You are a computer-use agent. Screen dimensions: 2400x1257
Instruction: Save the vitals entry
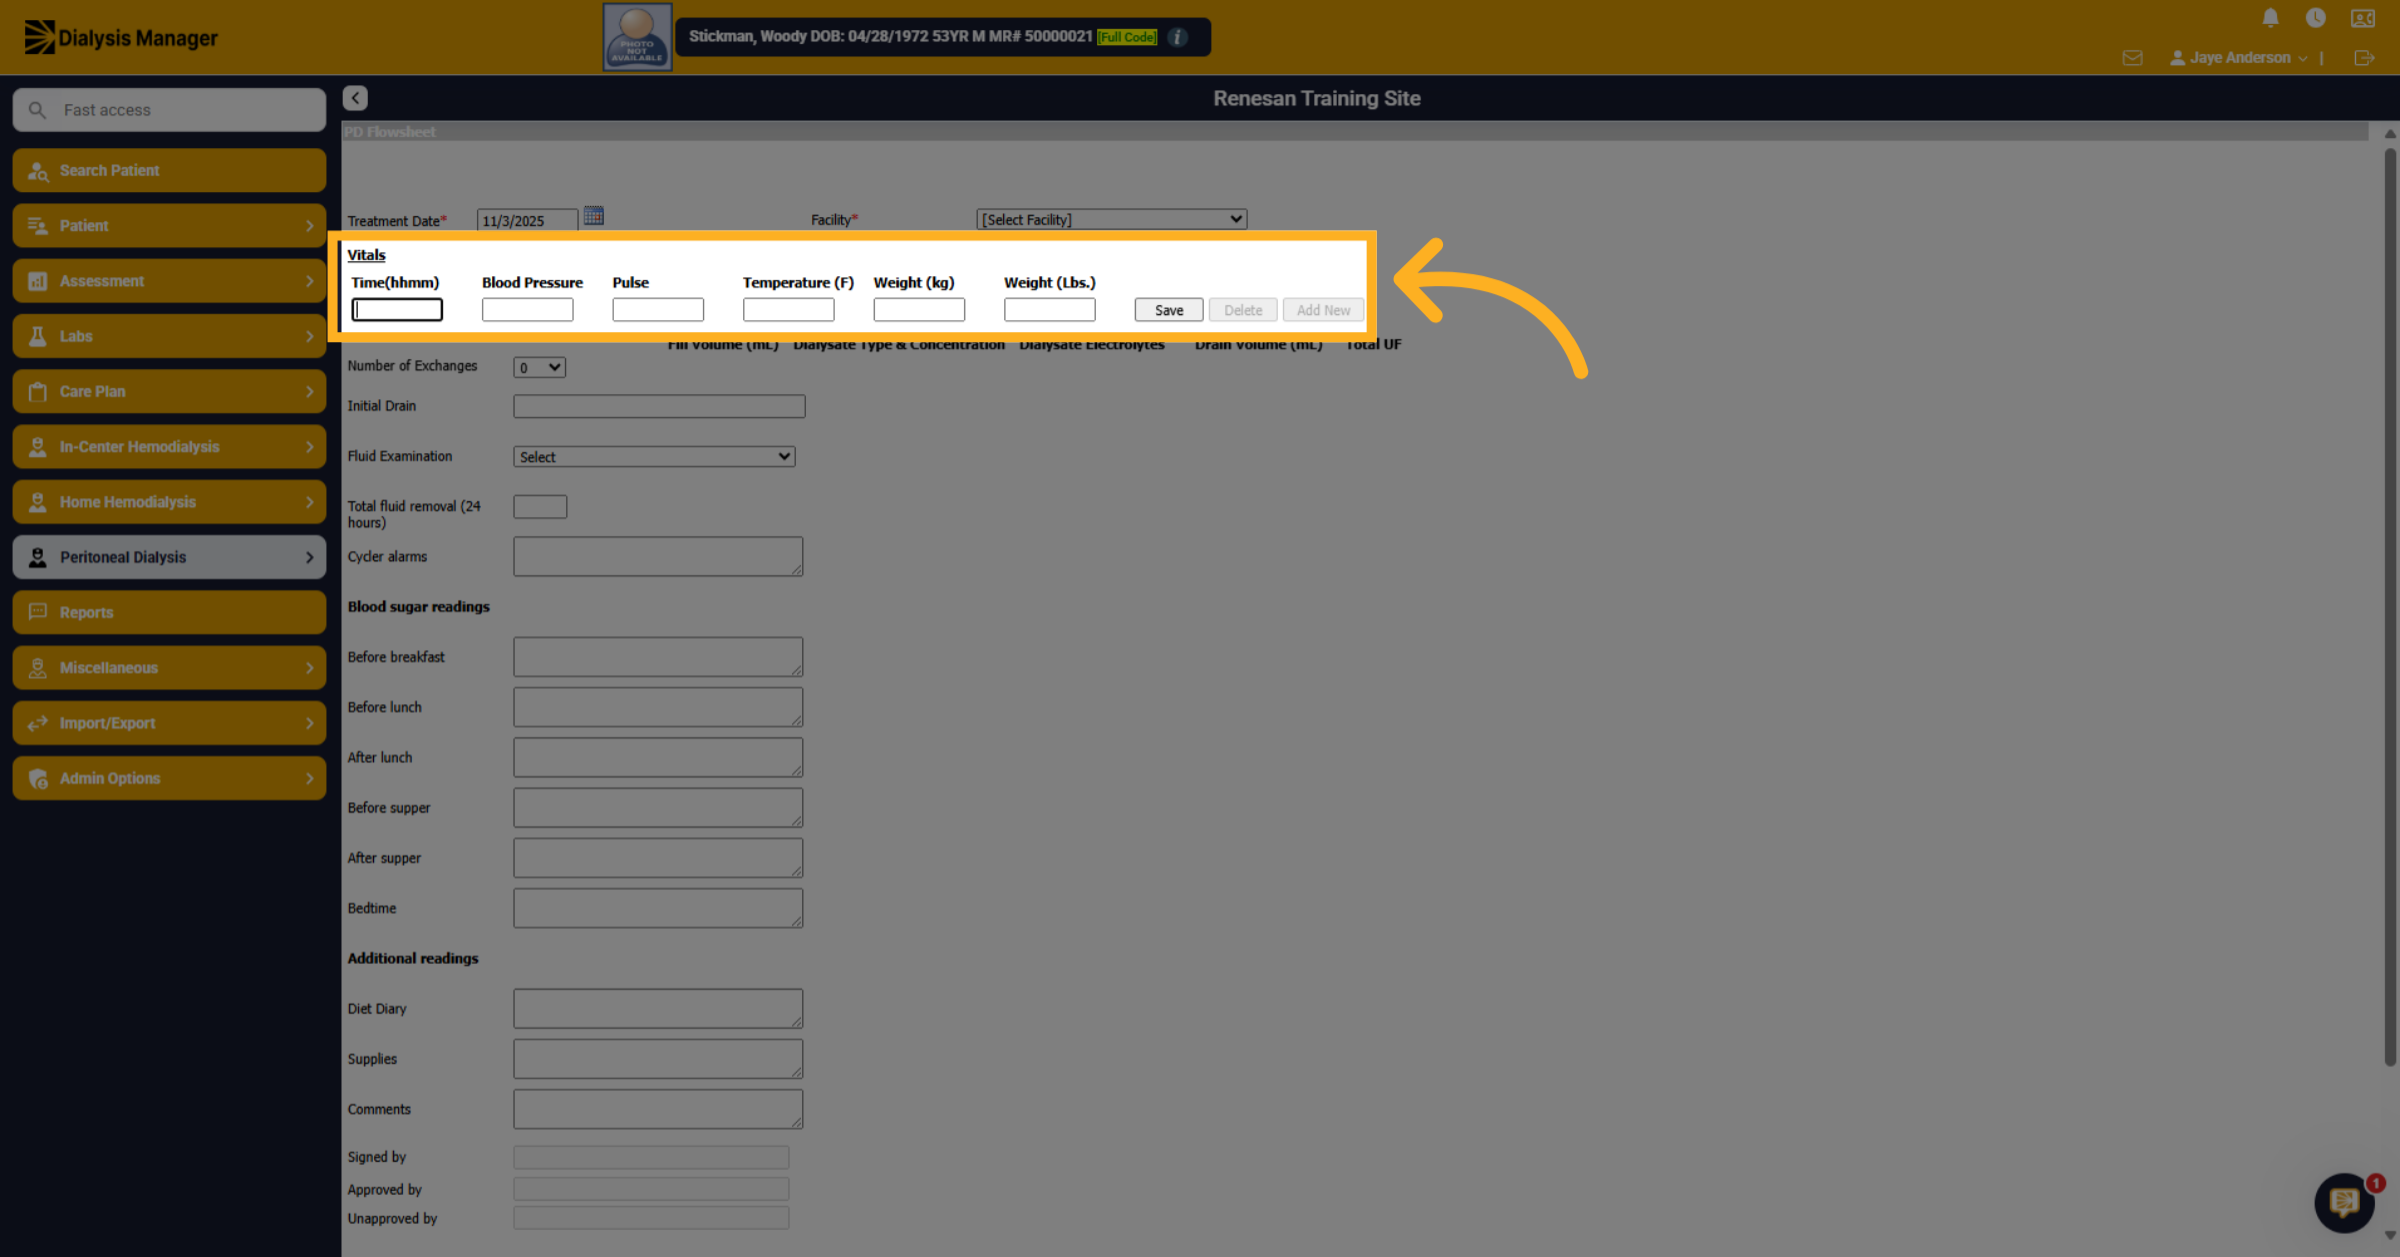point(1168,310)
